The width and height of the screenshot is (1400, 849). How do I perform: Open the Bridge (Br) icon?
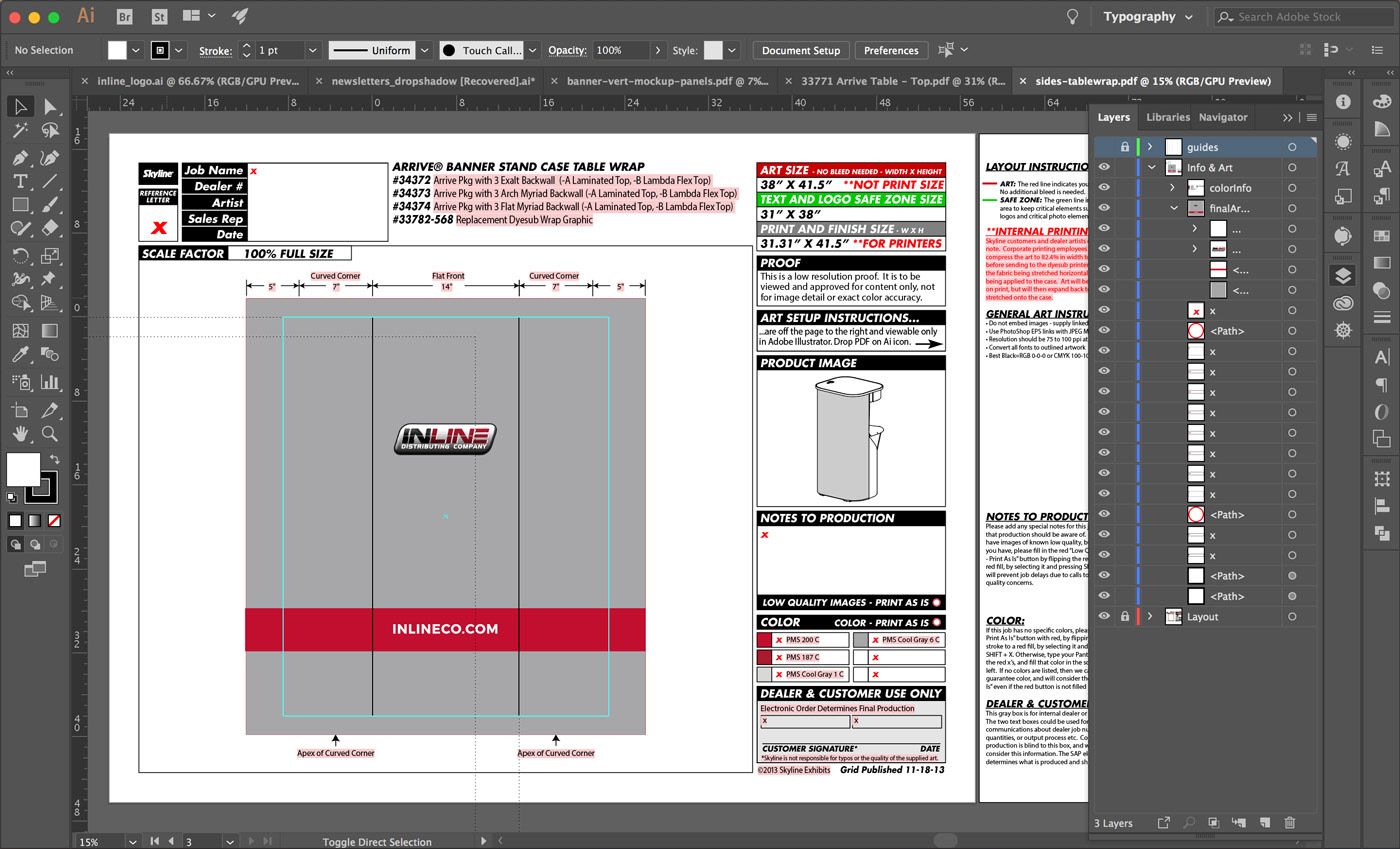pos(125,16)
